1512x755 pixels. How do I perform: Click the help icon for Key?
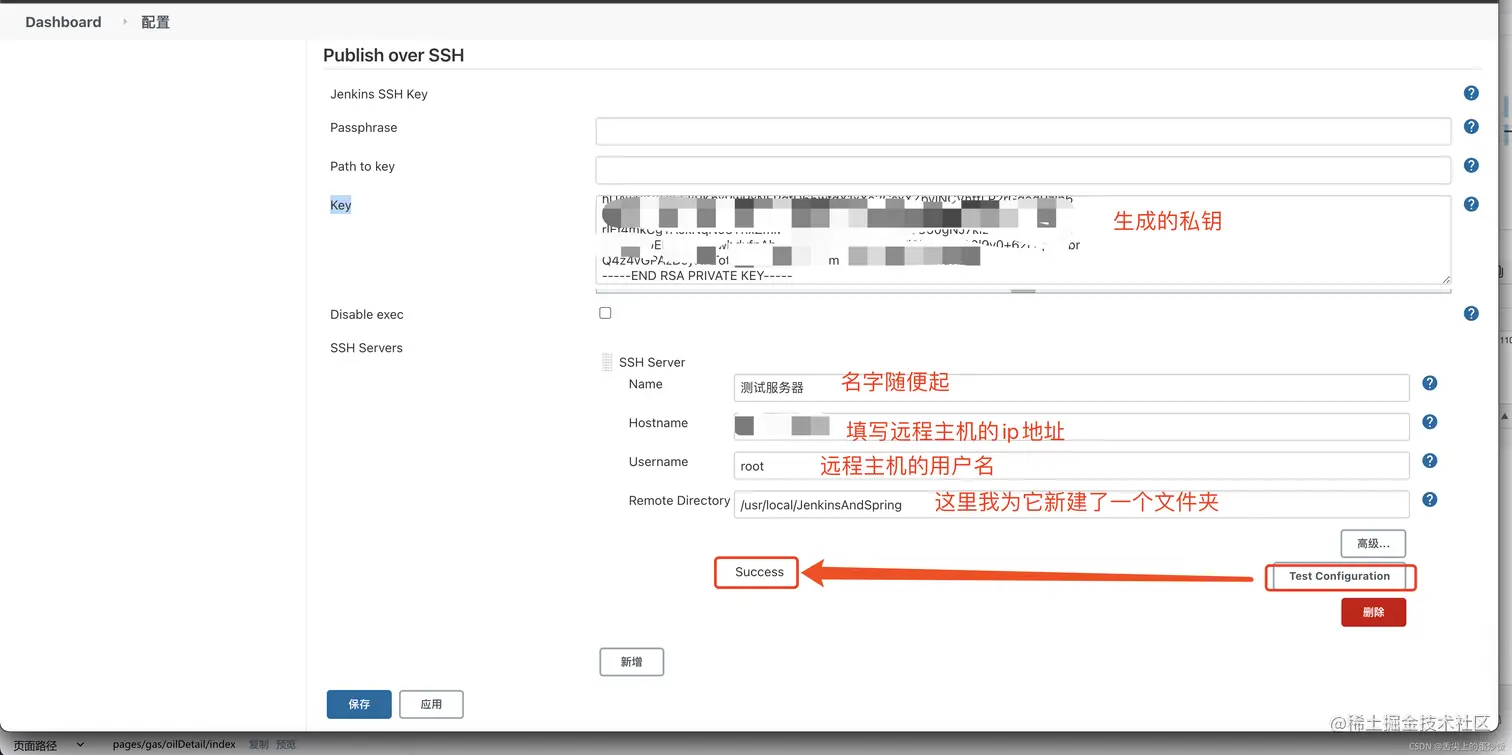(x=1471, y=204)
